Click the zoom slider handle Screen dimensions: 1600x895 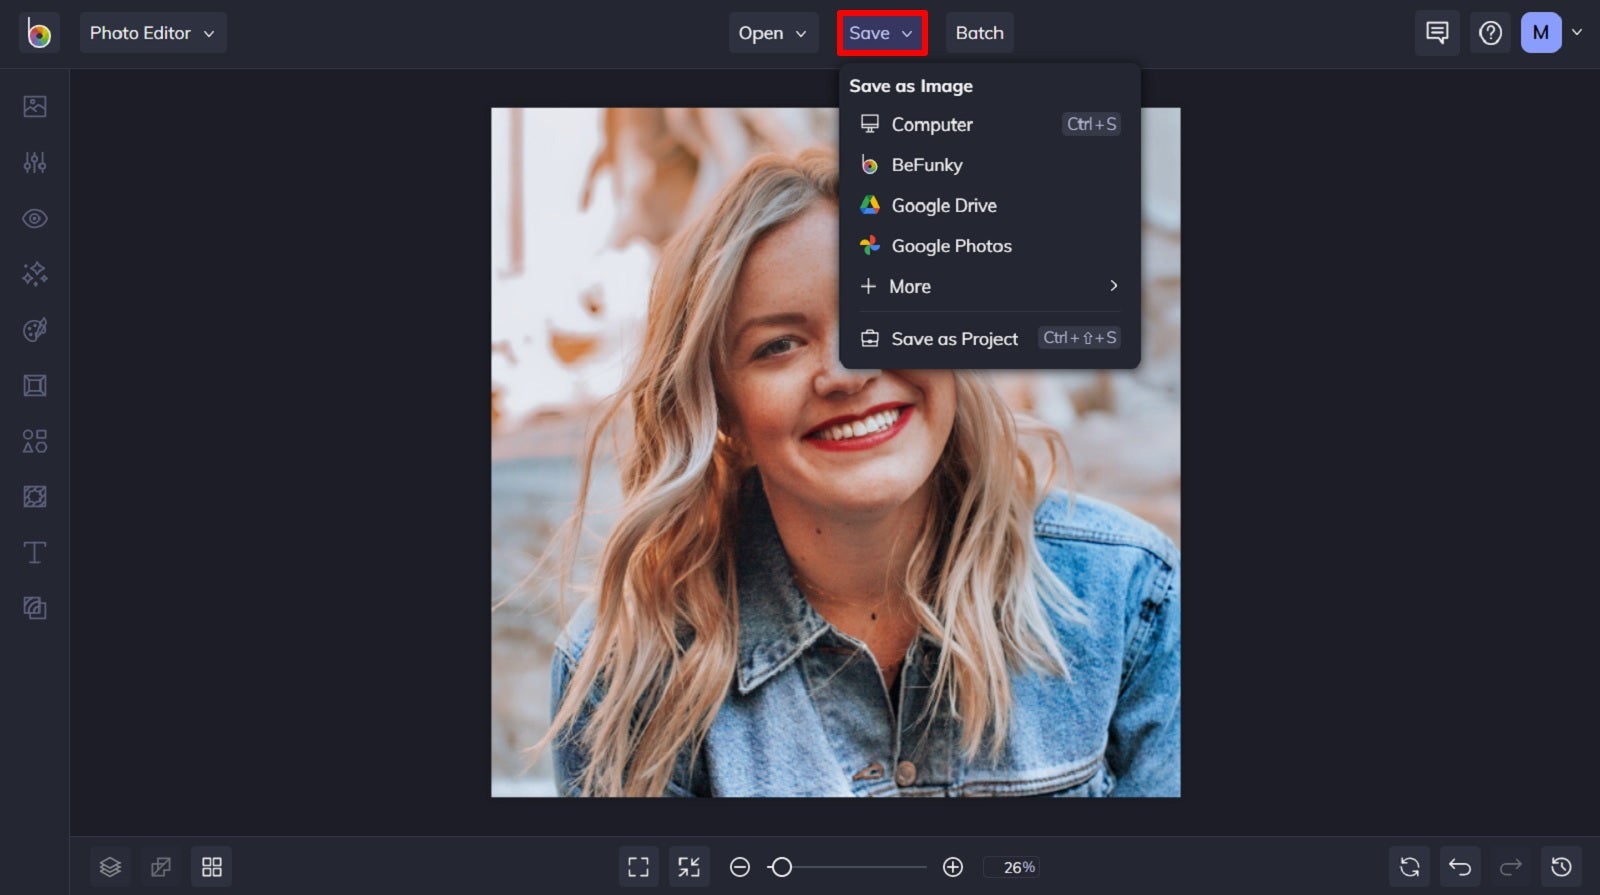tap(782, 867)
